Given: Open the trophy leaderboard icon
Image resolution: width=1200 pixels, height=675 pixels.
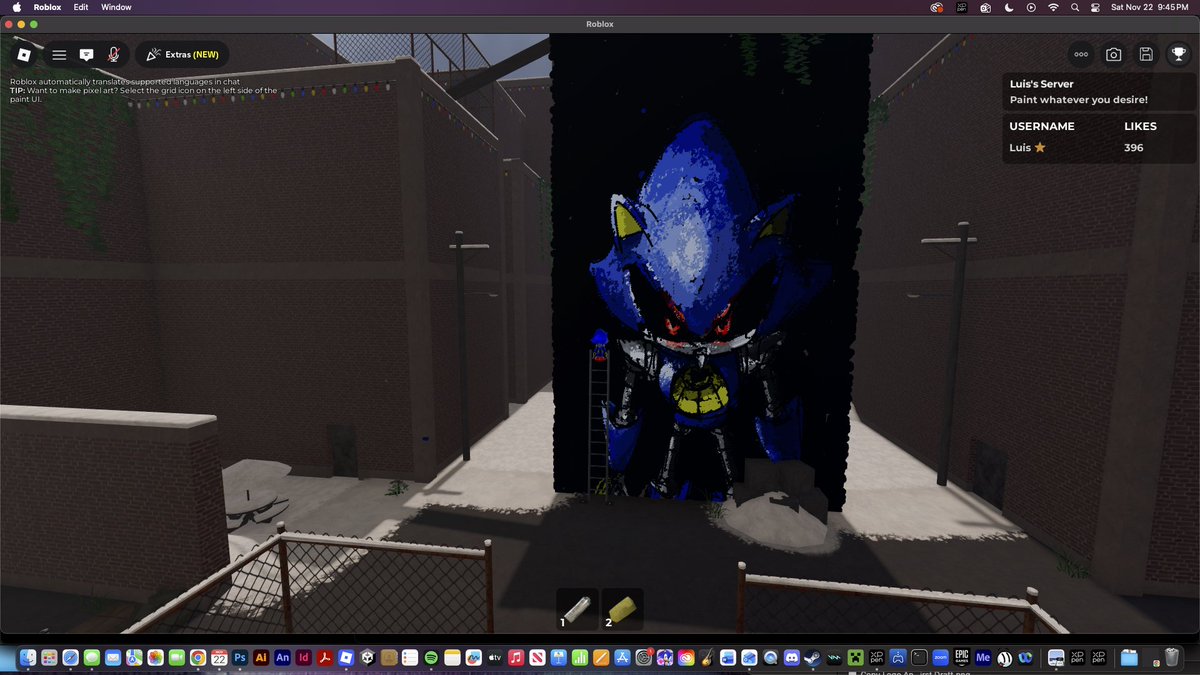Looking at the screenshot, I should click(x=1179, y=55).
